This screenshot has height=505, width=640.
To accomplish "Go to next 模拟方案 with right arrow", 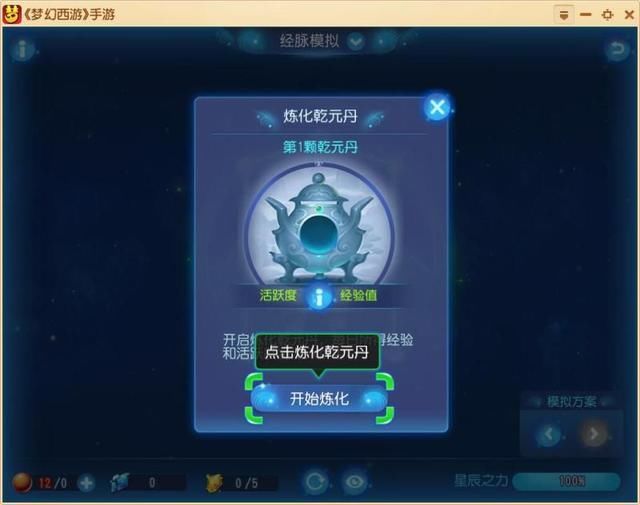I will 593,434.
